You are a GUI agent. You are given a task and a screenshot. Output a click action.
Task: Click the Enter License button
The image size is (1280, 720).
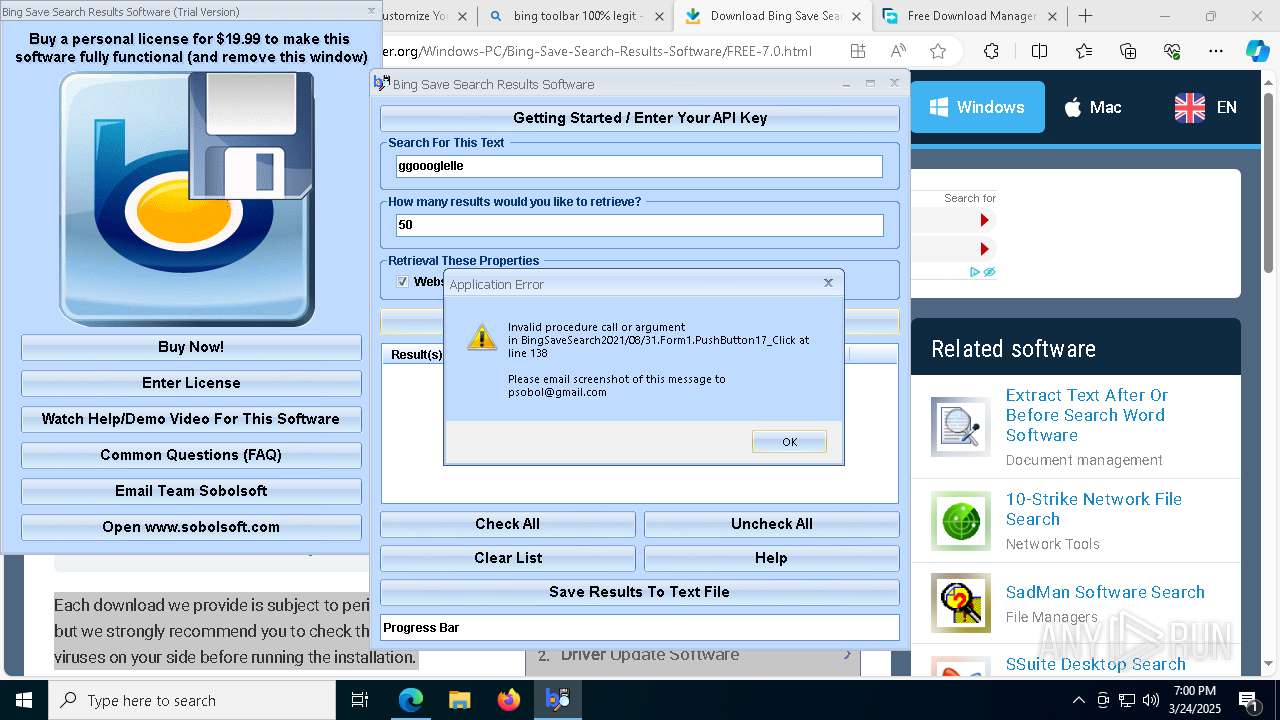point(191,383)
